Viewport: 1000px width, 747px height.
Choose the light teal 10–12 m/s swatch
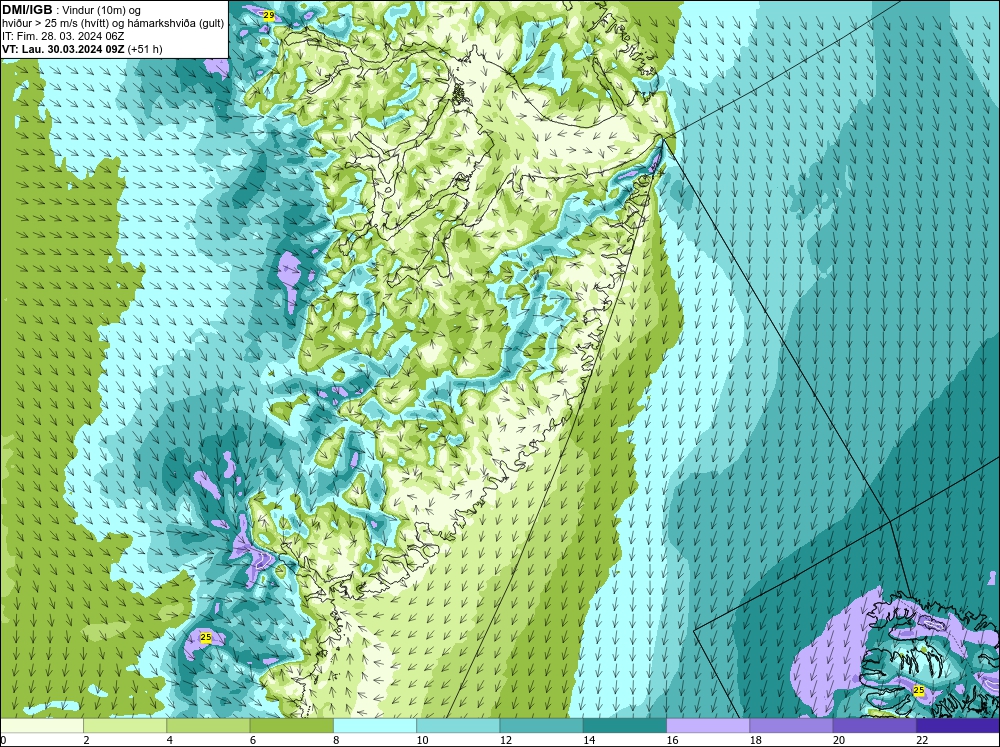pos(458,726)
